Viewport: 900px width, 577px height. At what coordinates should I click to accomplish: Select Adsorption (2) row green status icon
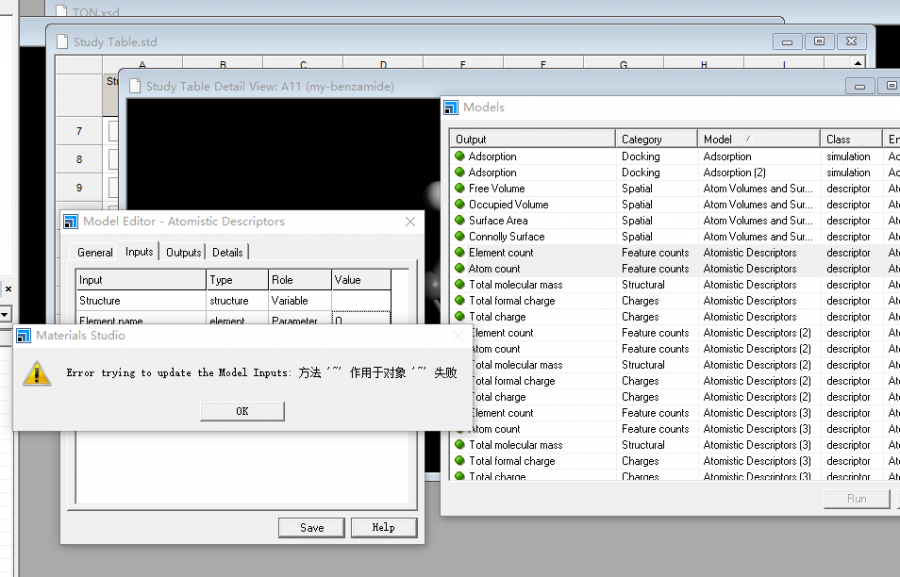[460, 172]
